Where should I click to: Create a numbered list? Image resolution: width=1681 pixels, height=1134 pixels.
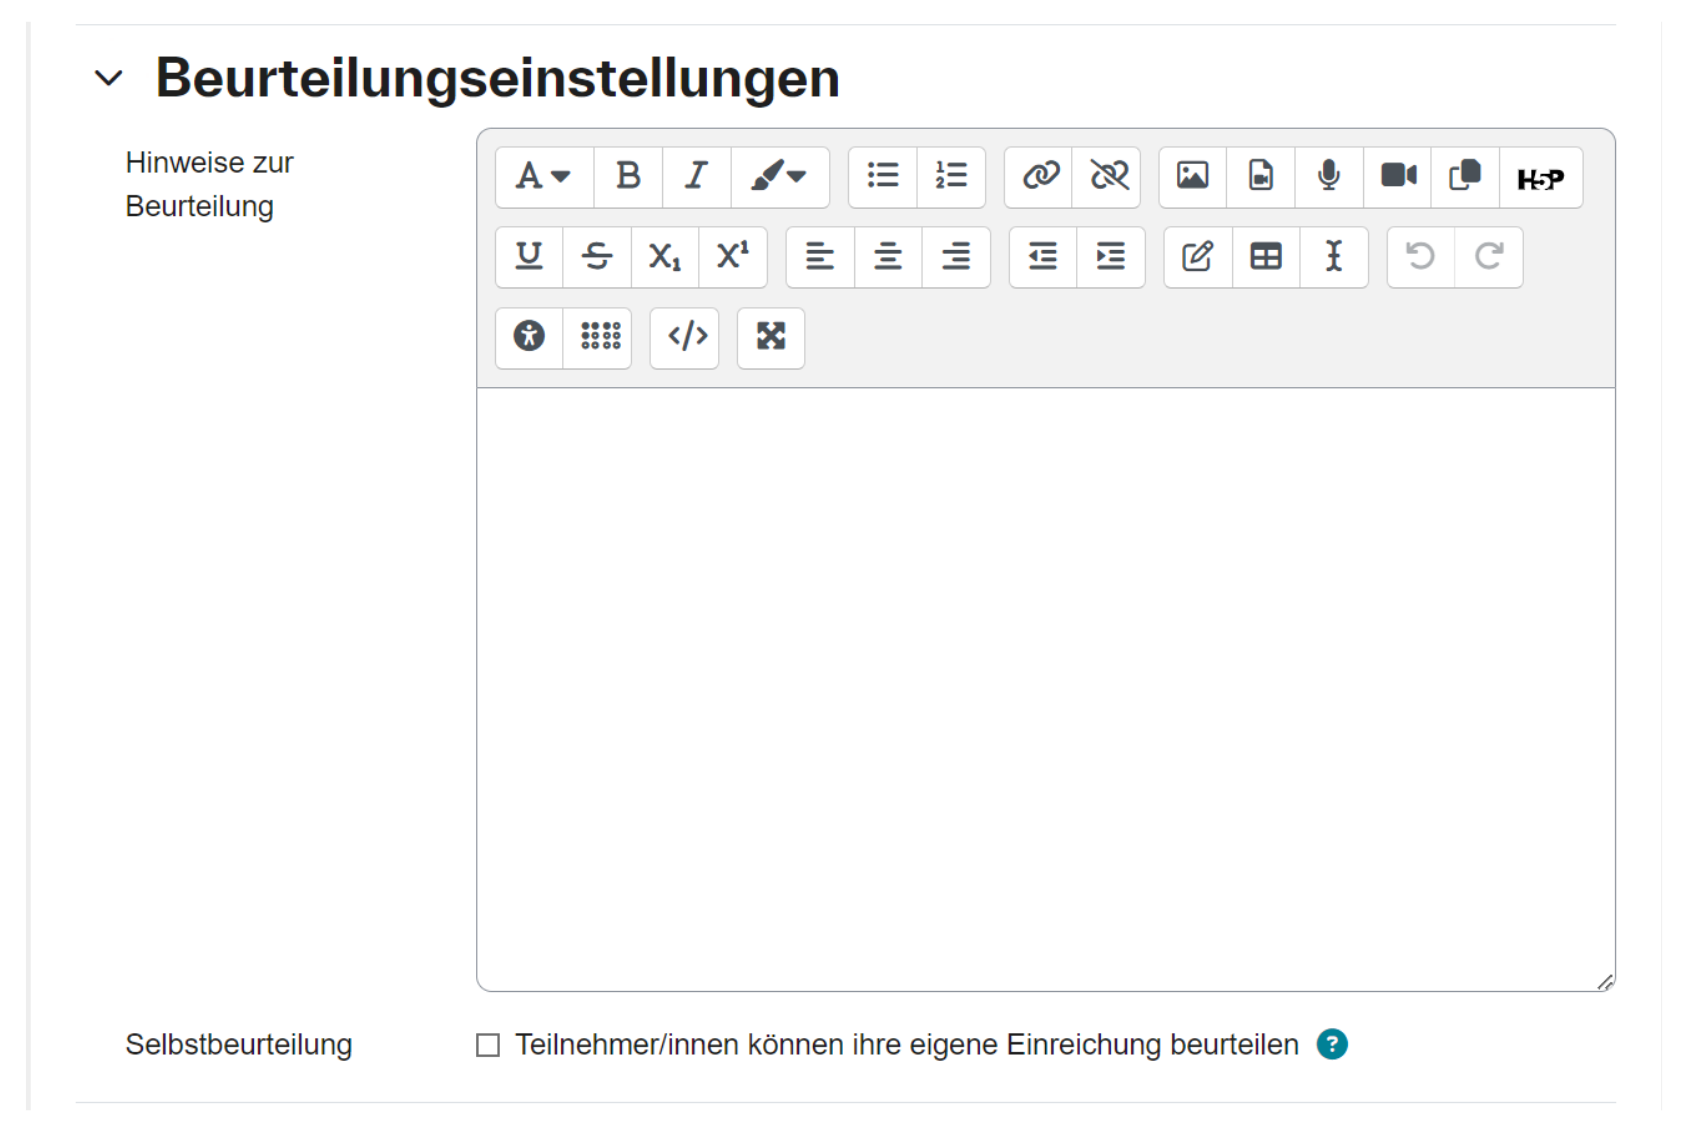pyautogui.click(x=950, y=177)
